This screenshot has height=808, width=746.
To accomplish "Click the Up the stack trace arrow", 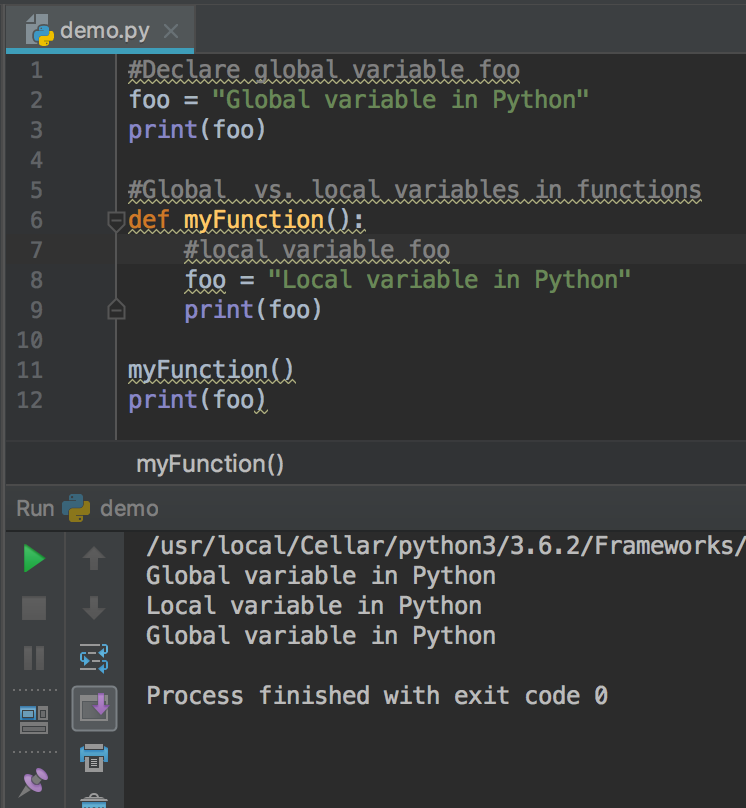I will coord(94,559).
